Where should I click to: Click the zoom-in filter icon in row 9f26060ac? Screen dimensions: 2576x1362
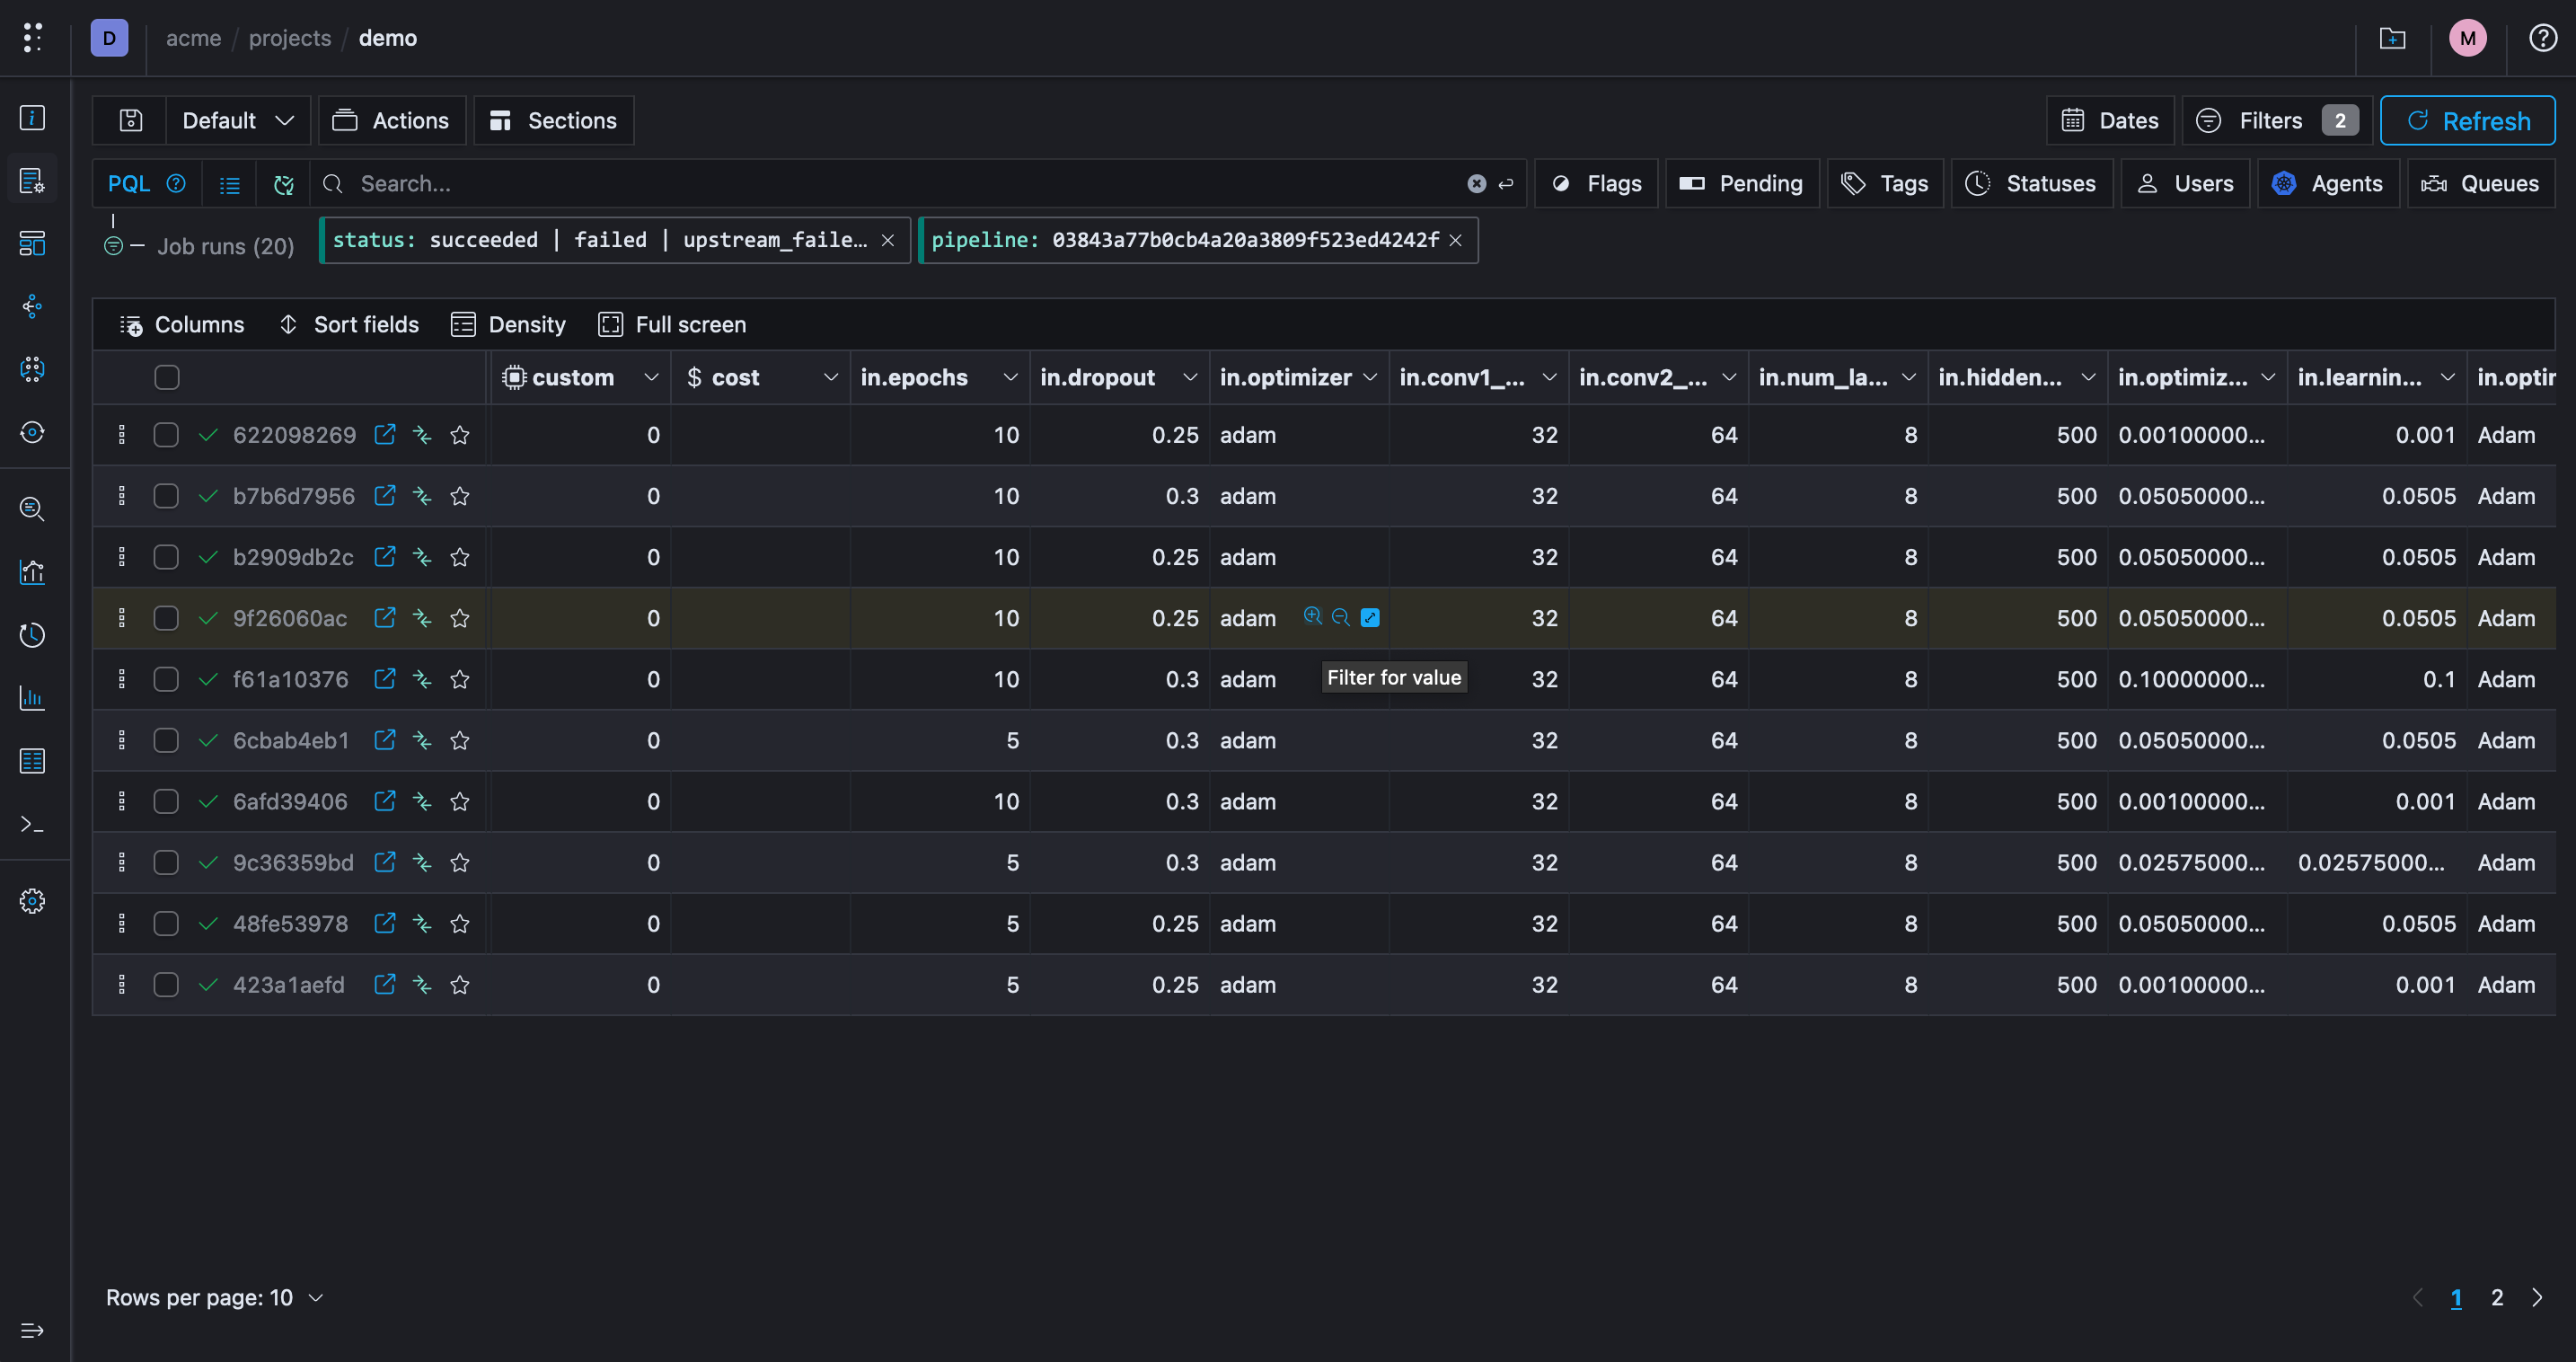[x=1313, y=616]
